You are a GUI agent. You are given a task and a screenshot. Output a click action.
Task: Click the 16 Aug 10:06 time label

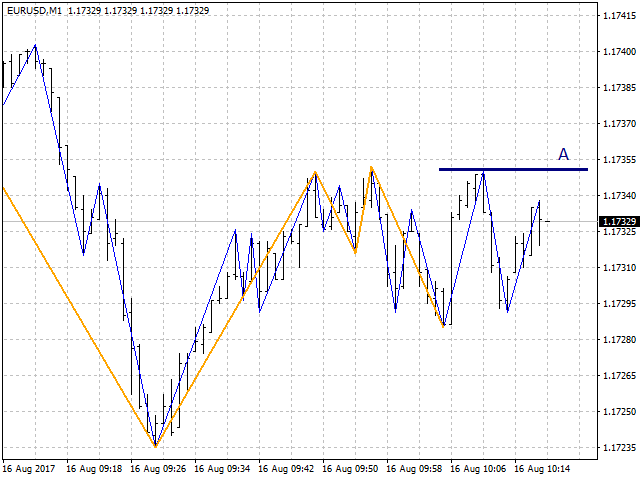pyautogui.click(x=478, y=469)
